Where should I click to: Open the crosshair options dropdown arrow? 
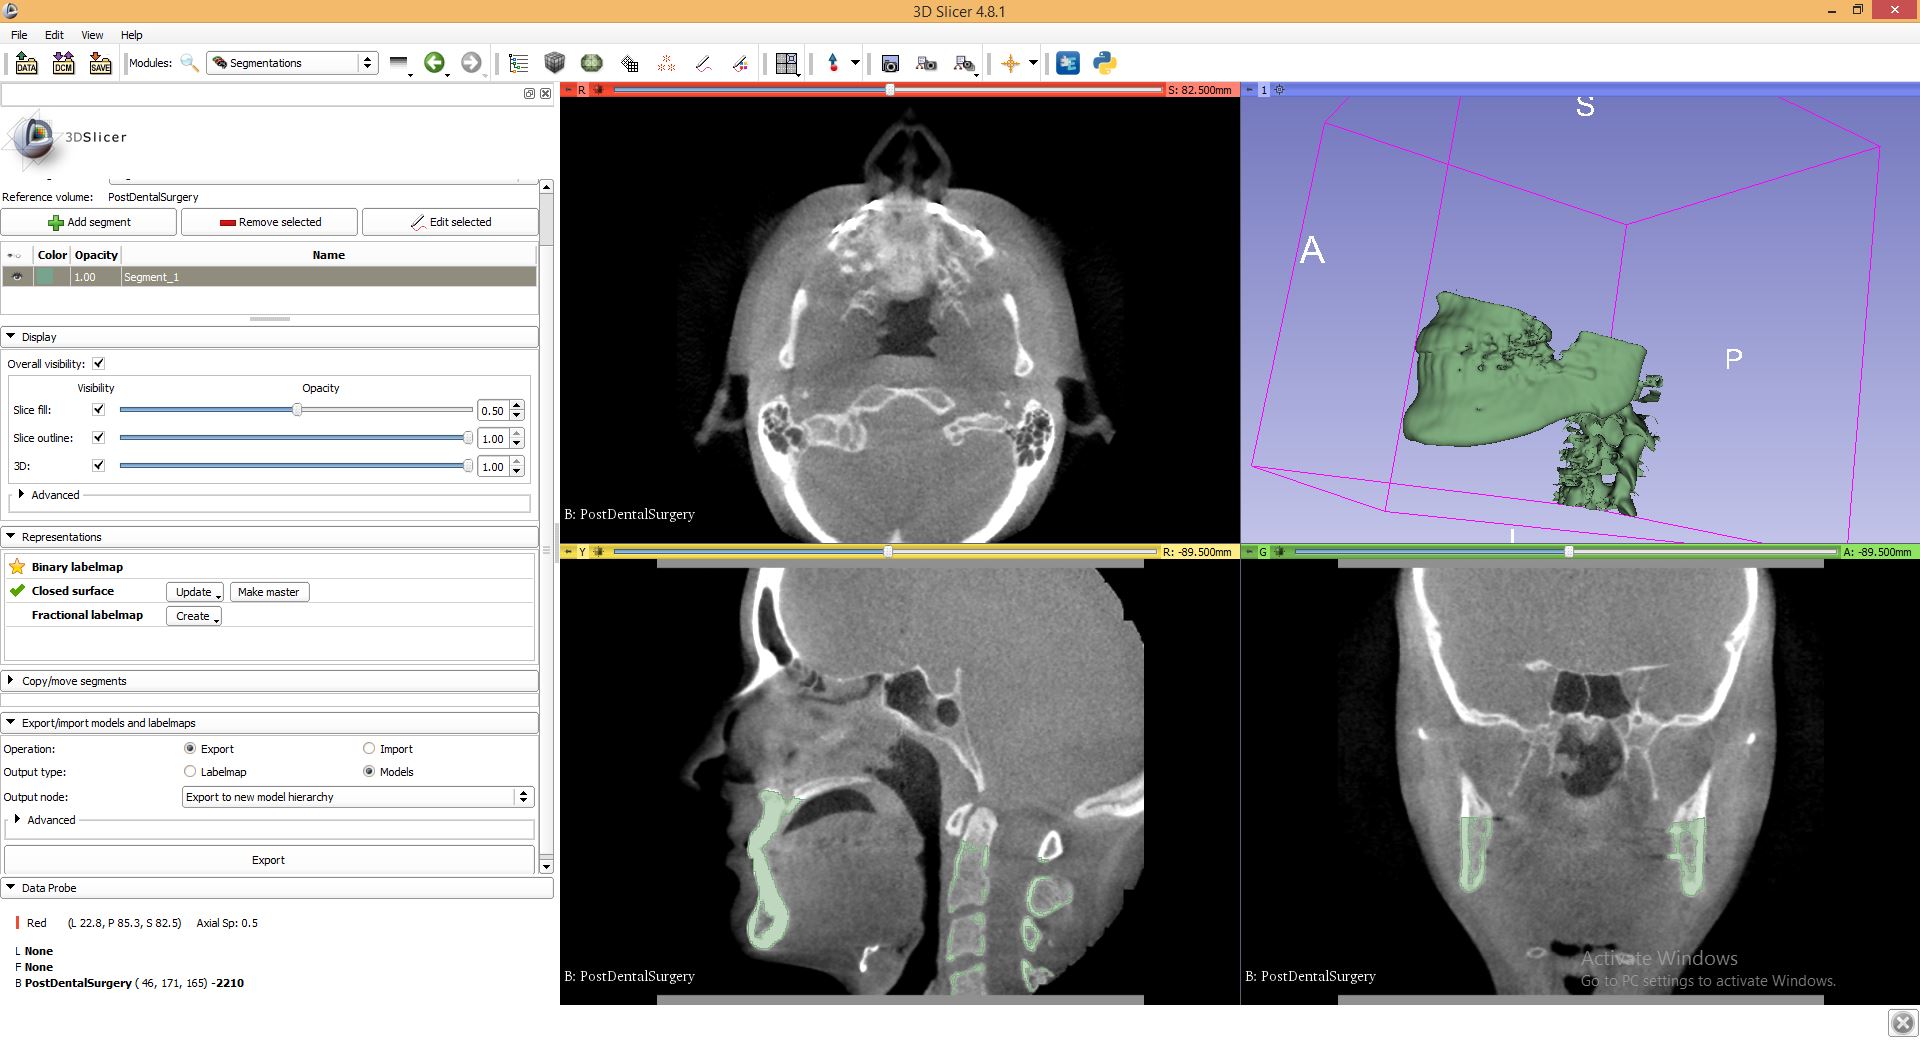click(x=1033, y=63)
